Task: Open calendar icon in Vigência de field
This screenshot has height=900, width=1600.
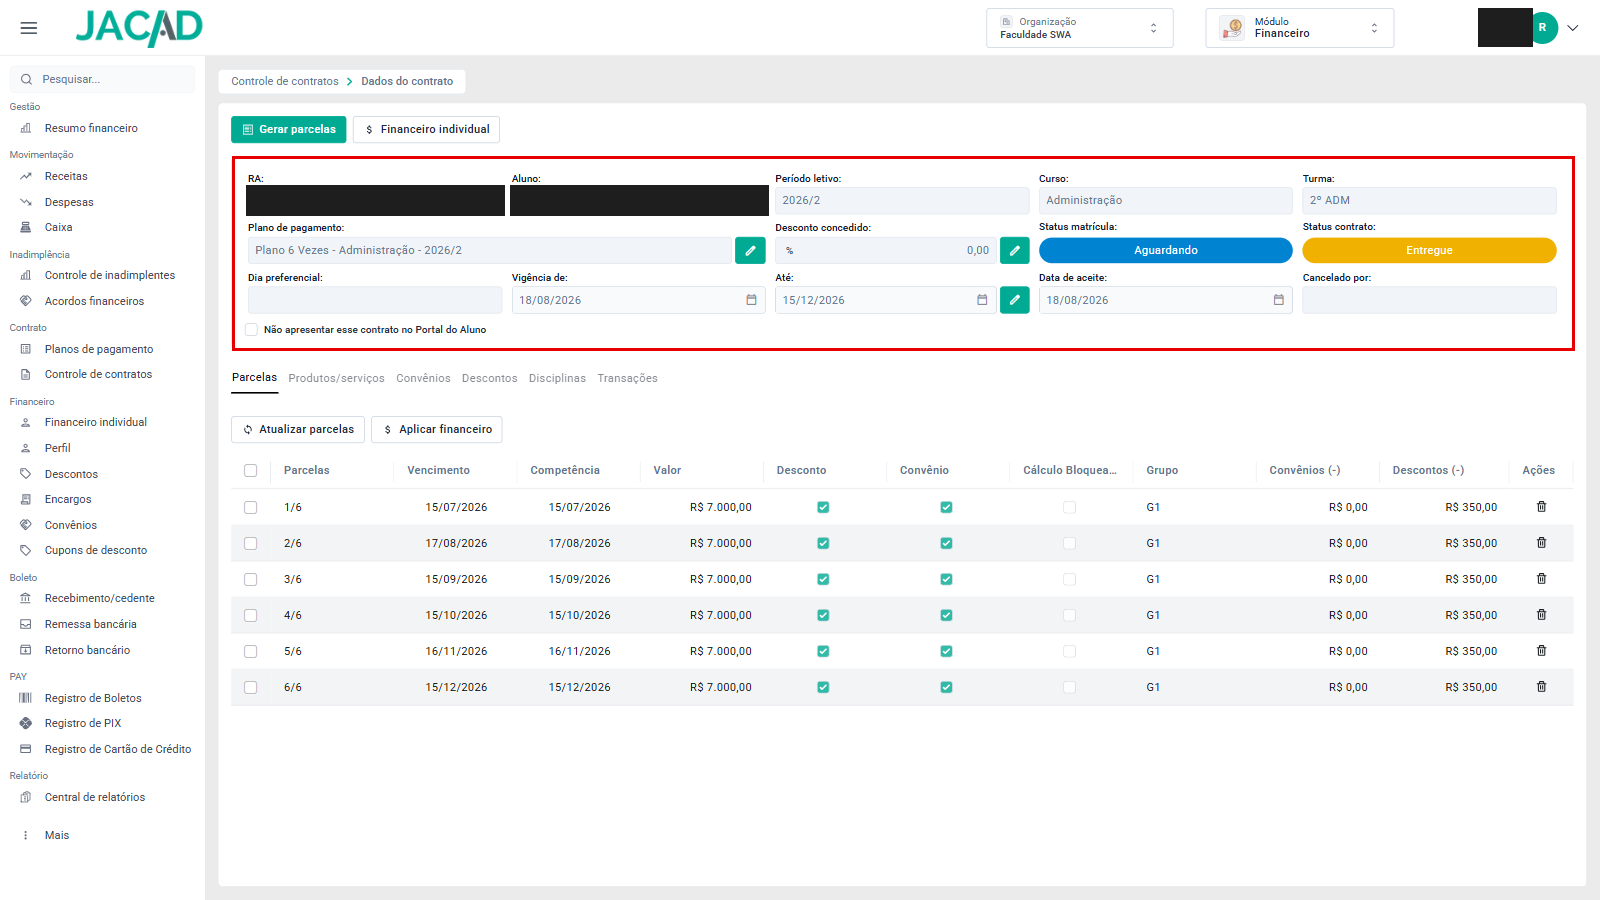Action: tap(751, 300)
